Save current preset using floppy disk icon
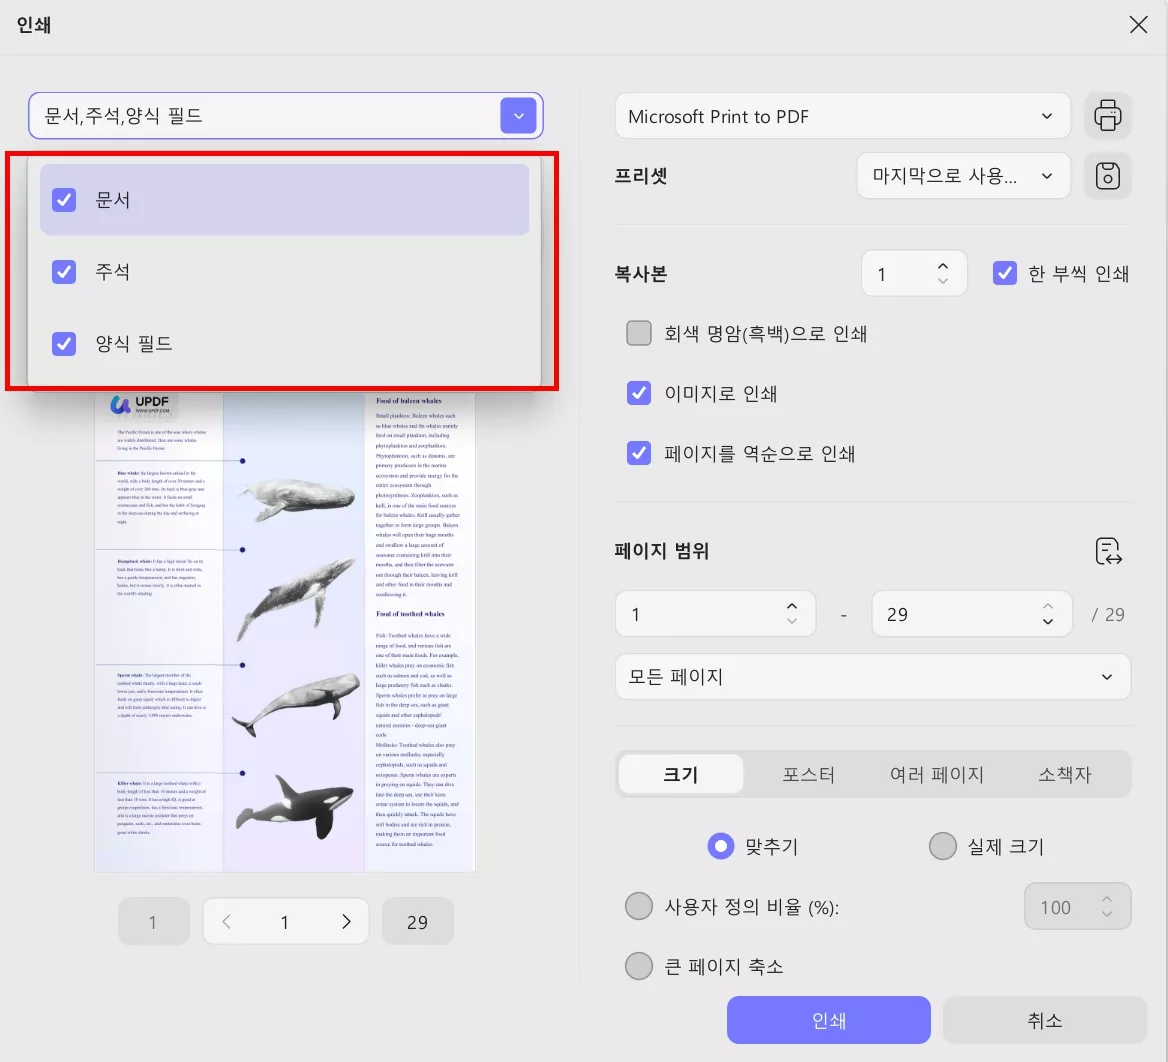This screenshot has height=1062, width=1168. coord(1108,175)
